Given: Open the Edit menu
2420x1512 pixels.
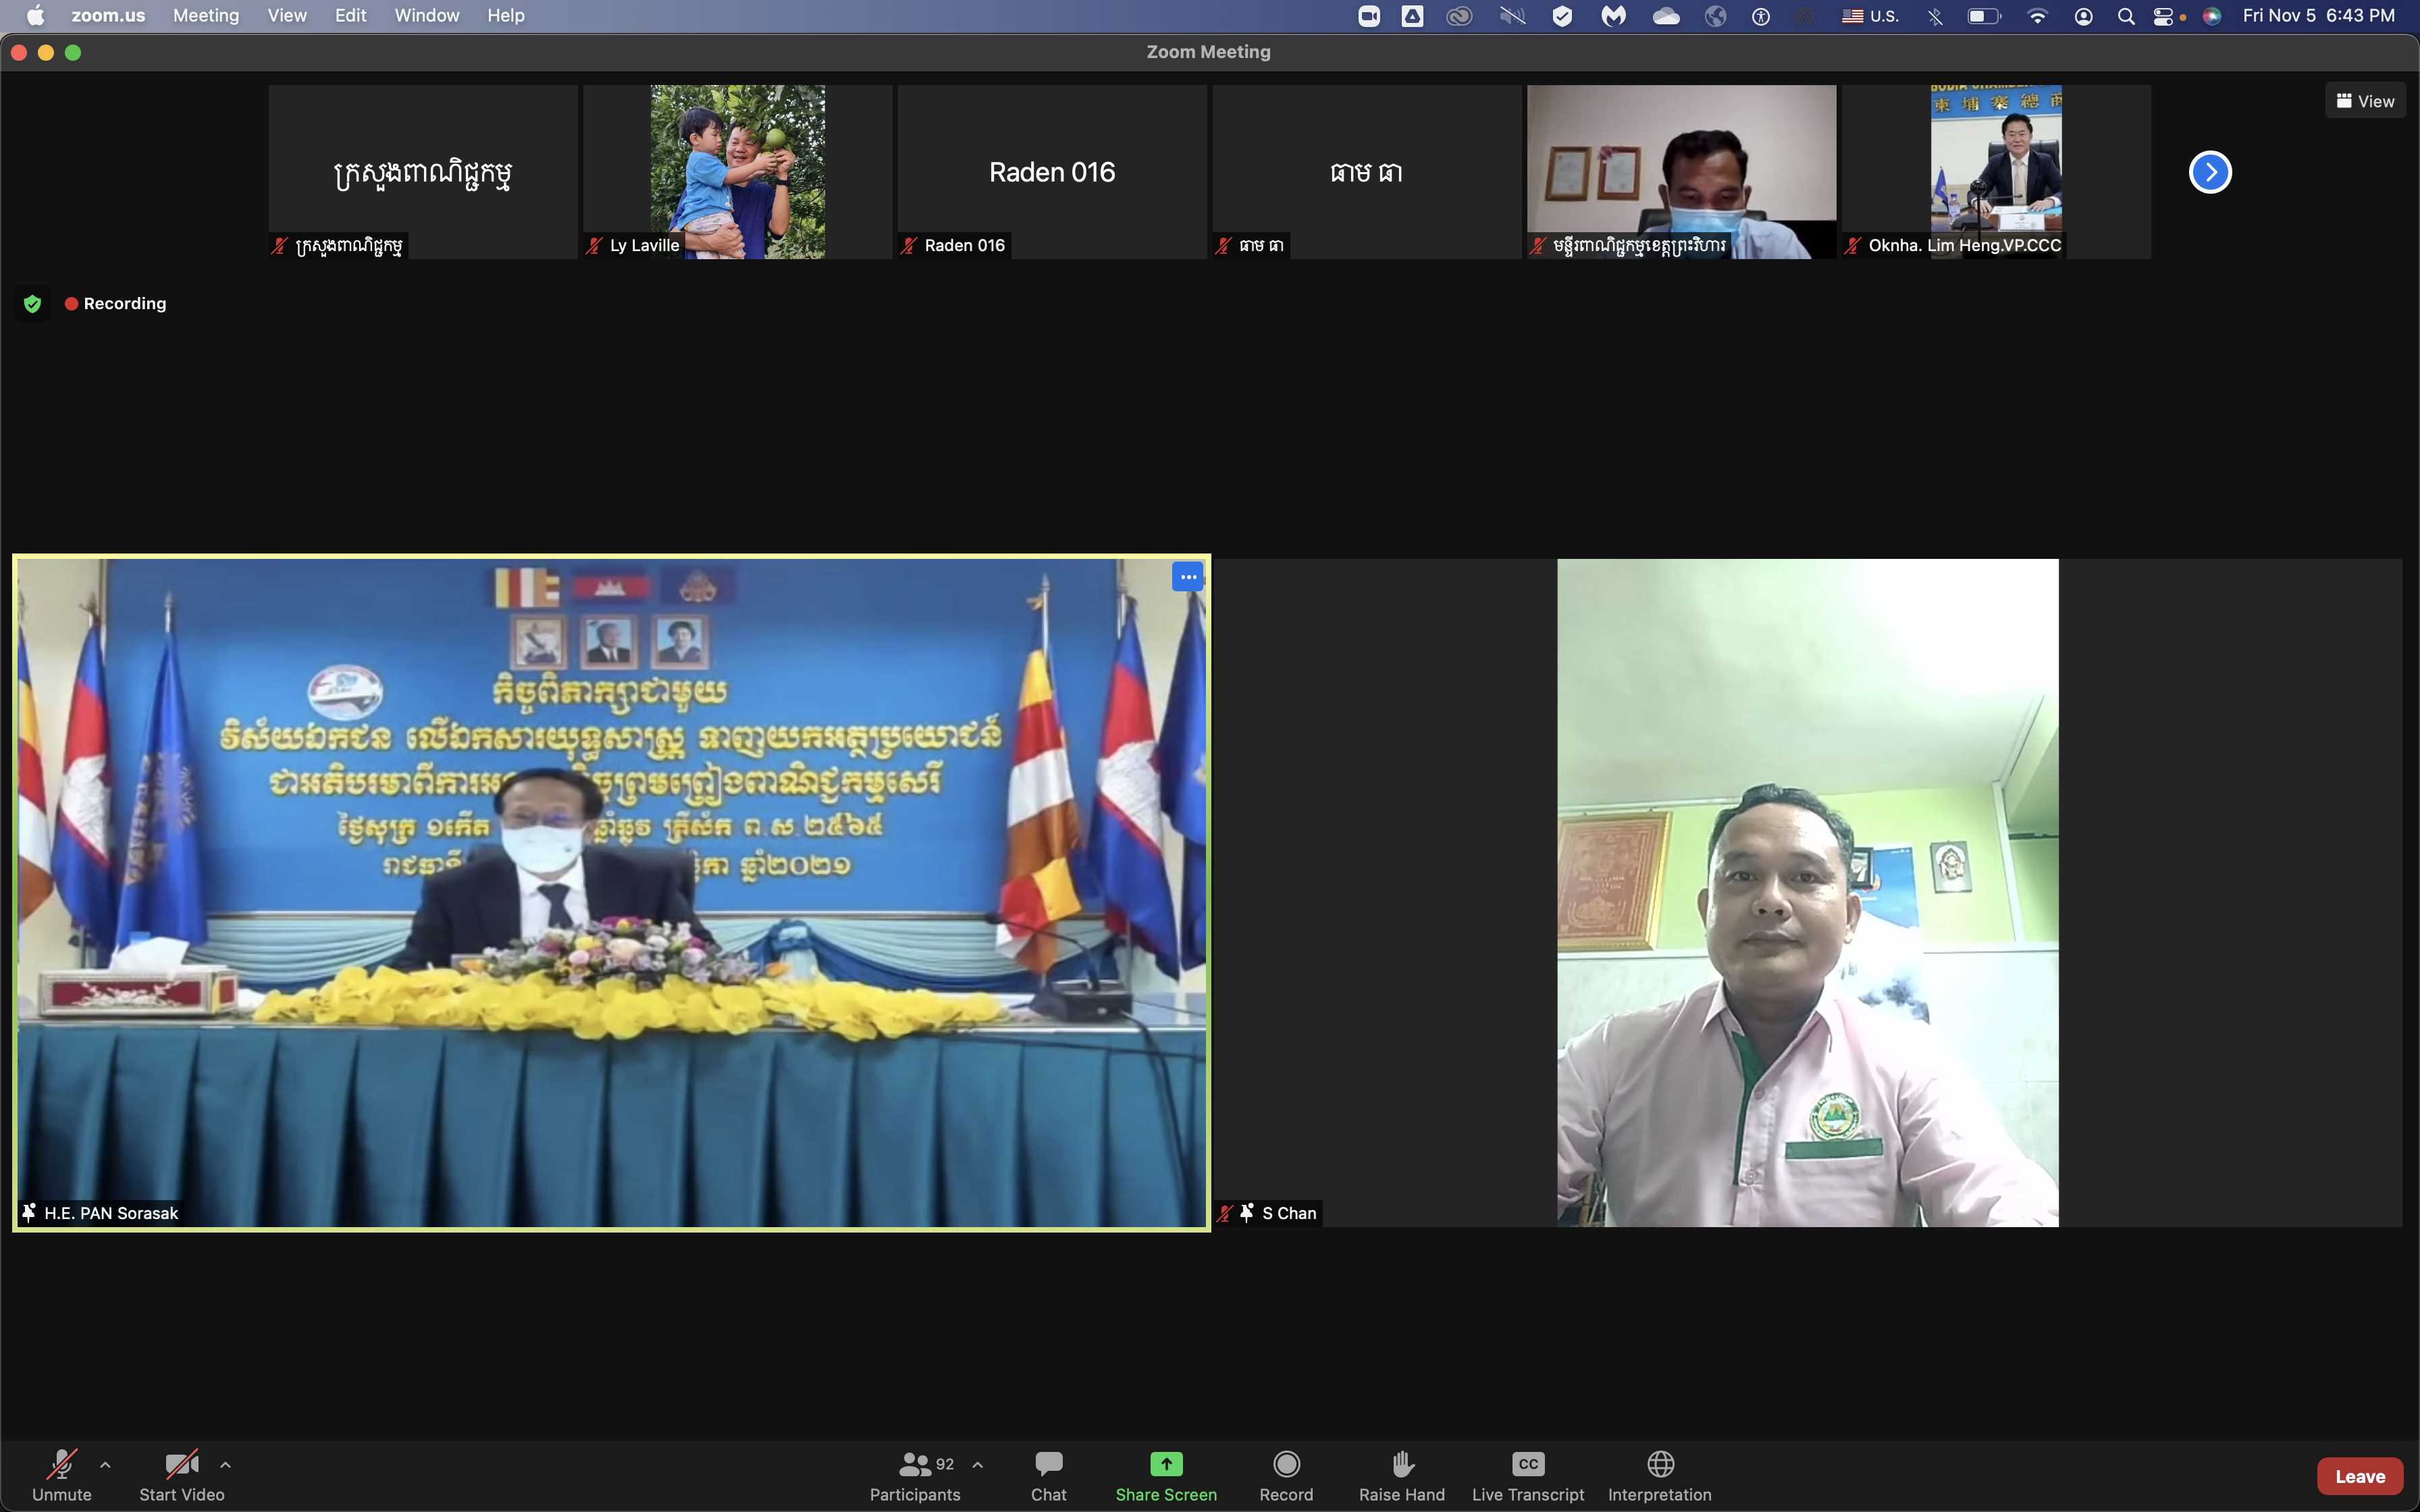Looking at the screenshot, I should (x=350, y=15).
